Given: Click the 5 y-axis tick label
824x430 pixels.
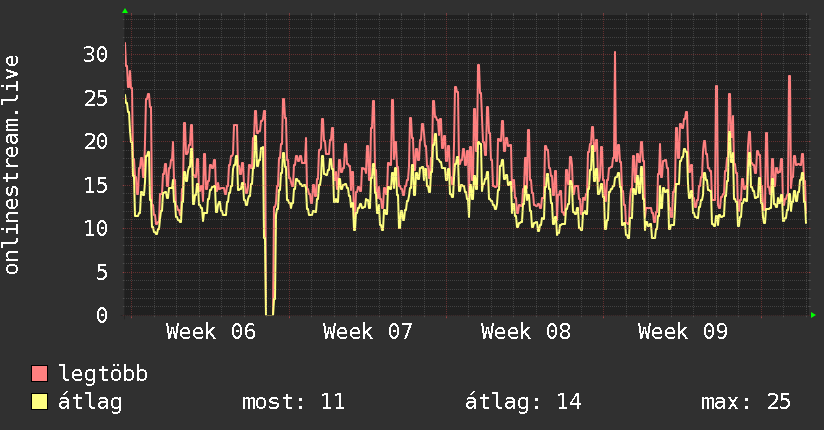Looking at the screenshot, I should coord(102,272).
